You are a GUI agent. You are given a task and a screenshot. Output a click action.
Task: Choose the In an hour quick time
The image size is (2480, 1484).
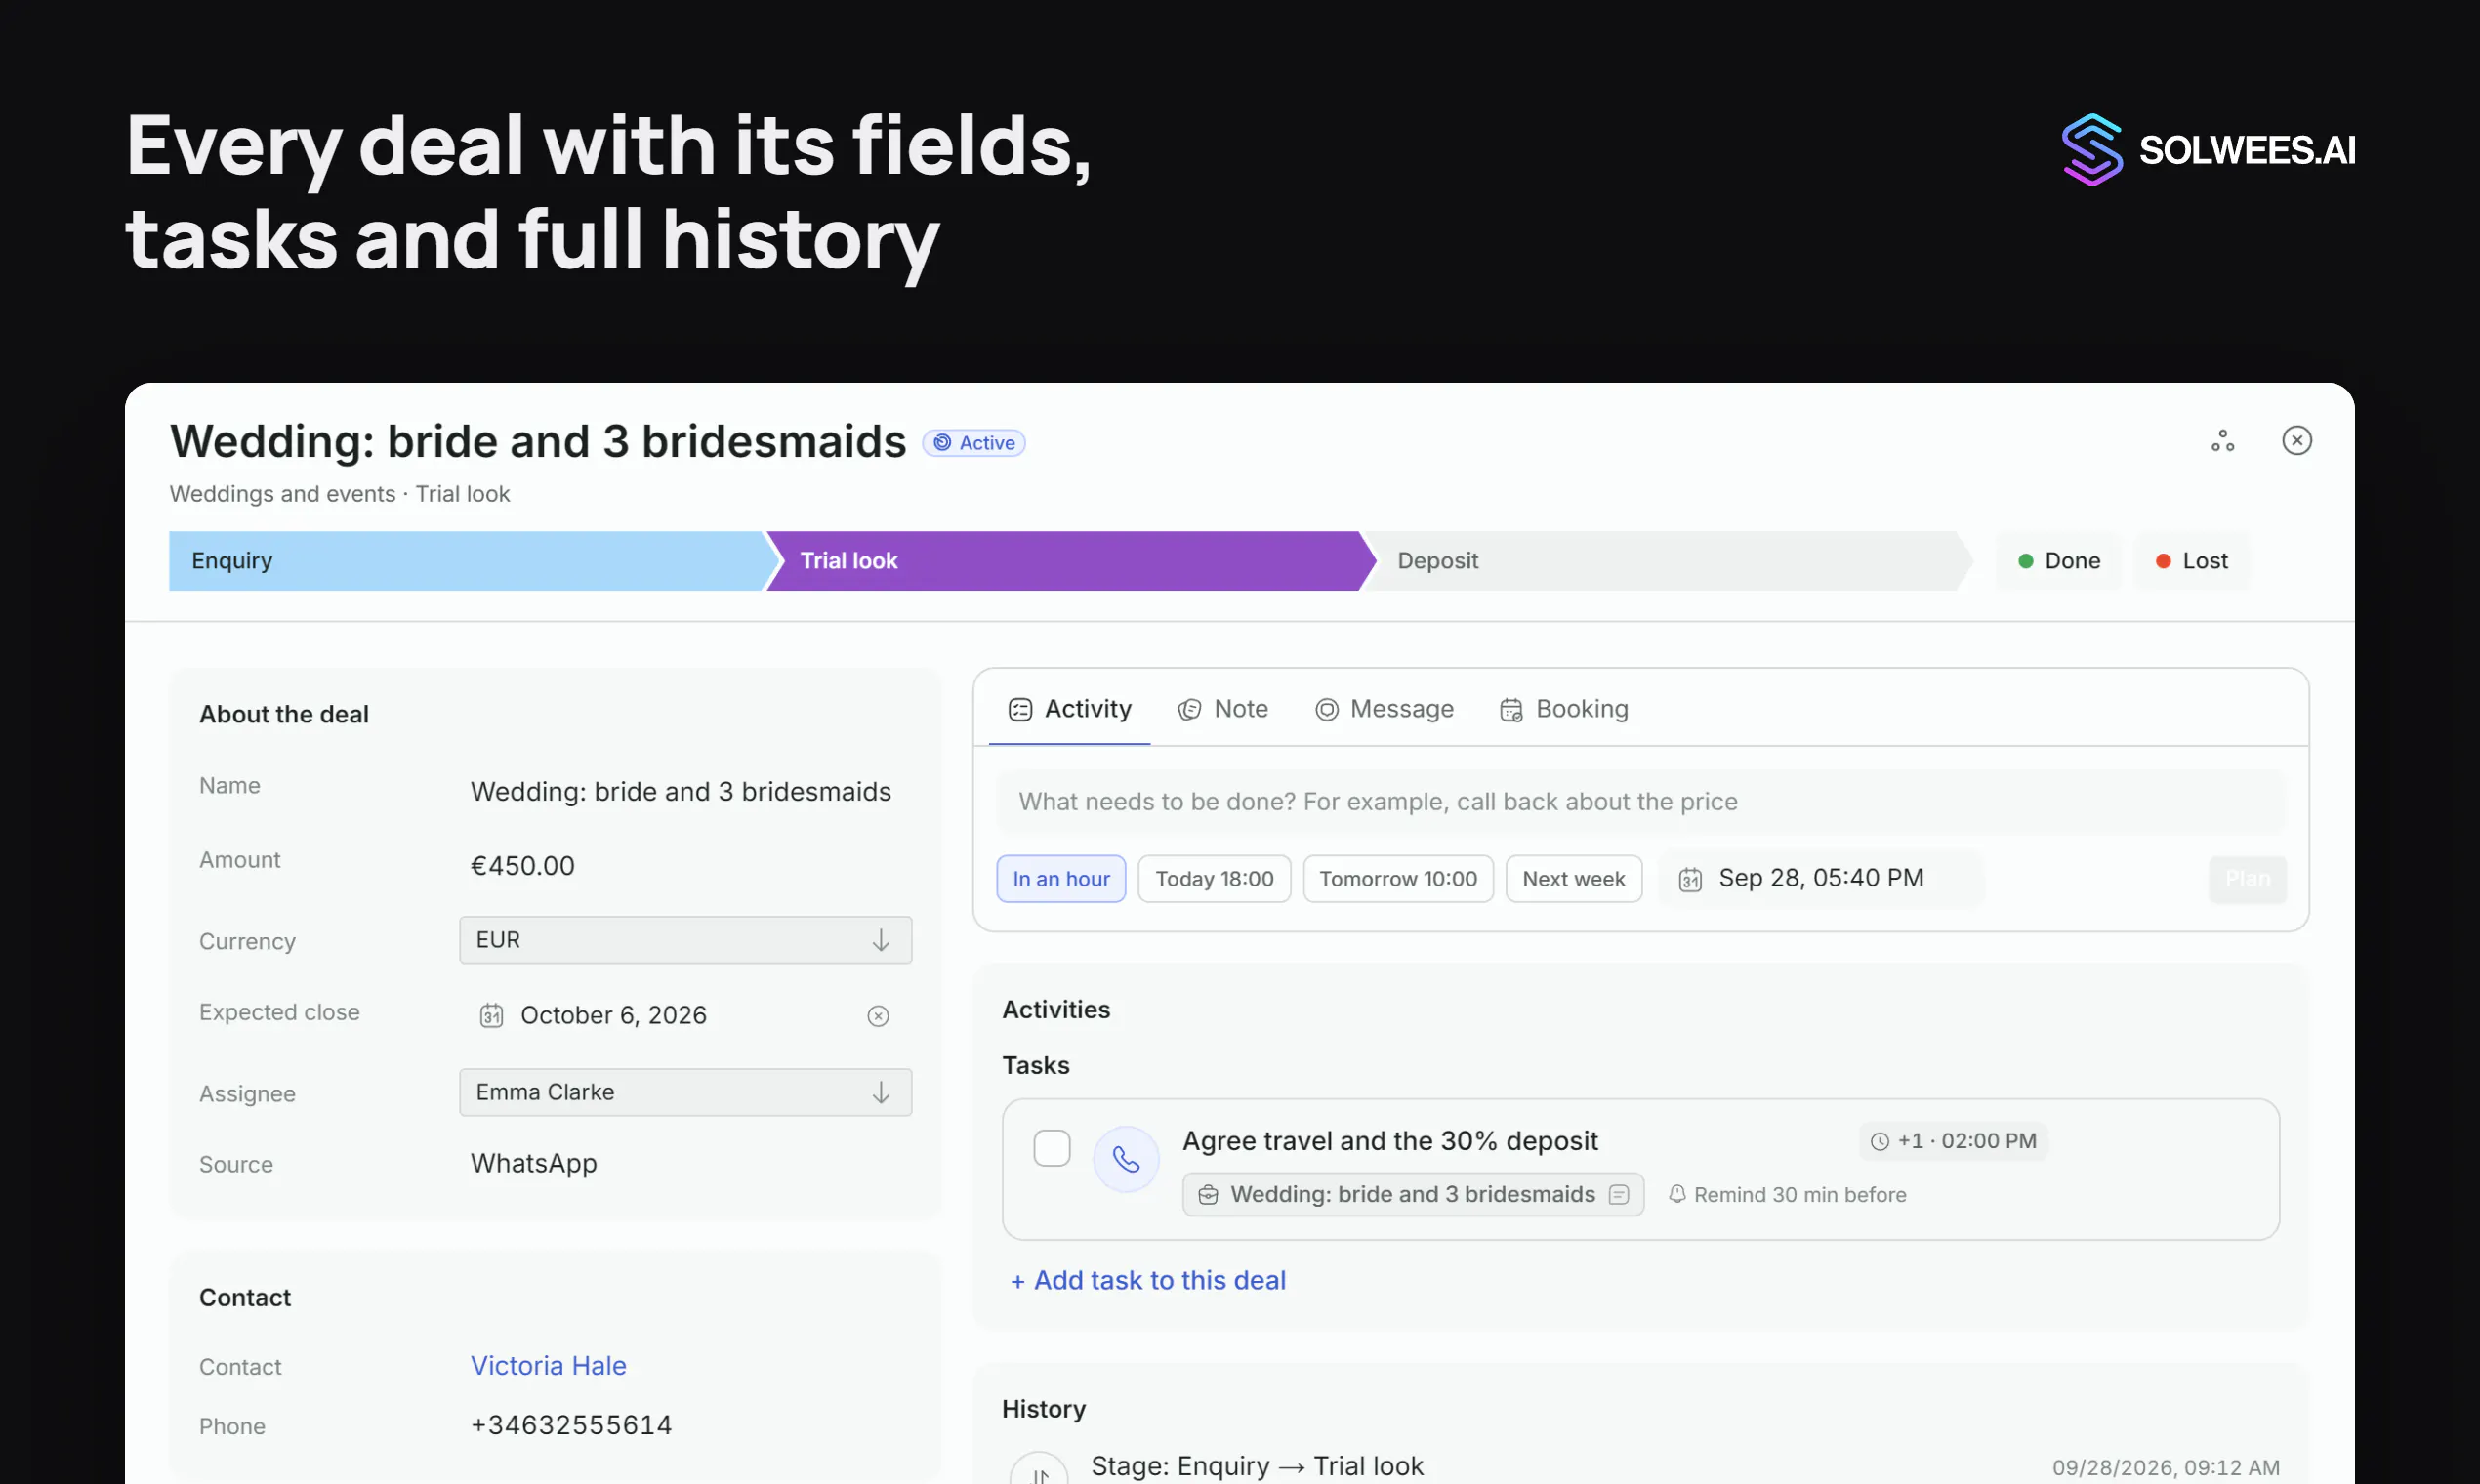[x=1061, y=879]
